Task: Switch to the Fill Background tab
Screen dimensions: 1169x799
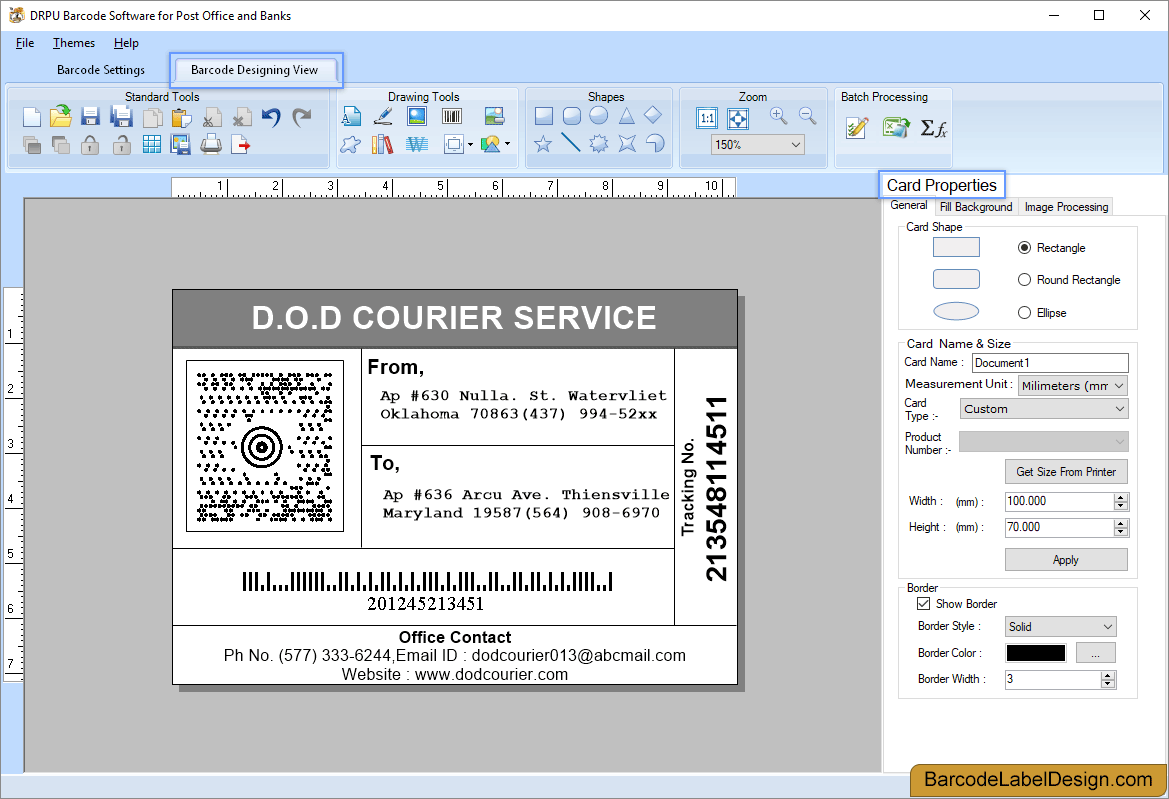Action: (x=975, y=206)
